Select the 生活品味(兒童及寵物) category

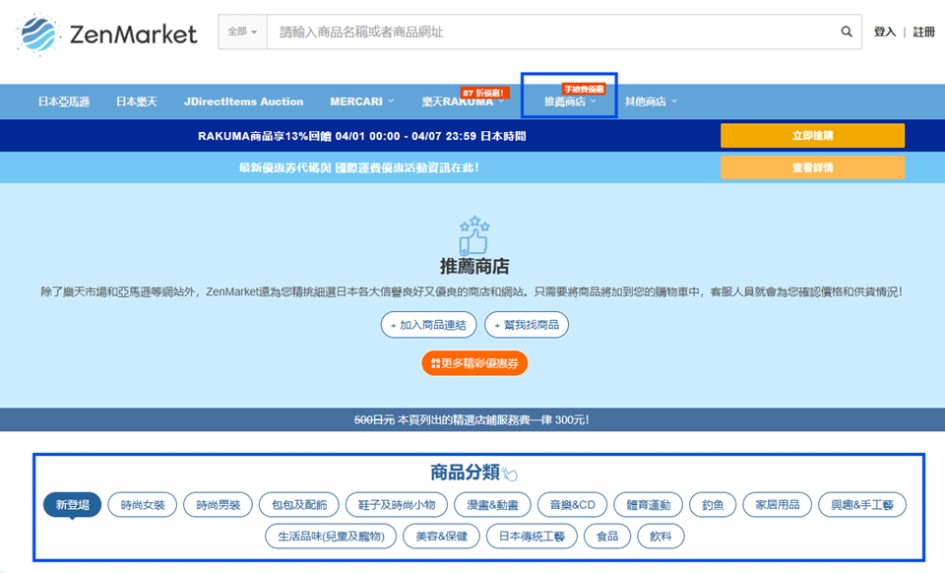coord(331,536)
